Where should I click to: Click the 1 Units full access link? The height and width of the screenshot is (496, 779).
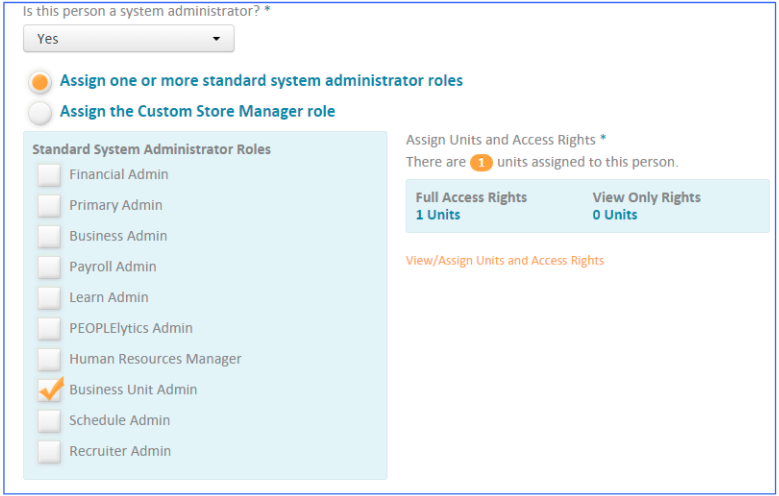437,215
